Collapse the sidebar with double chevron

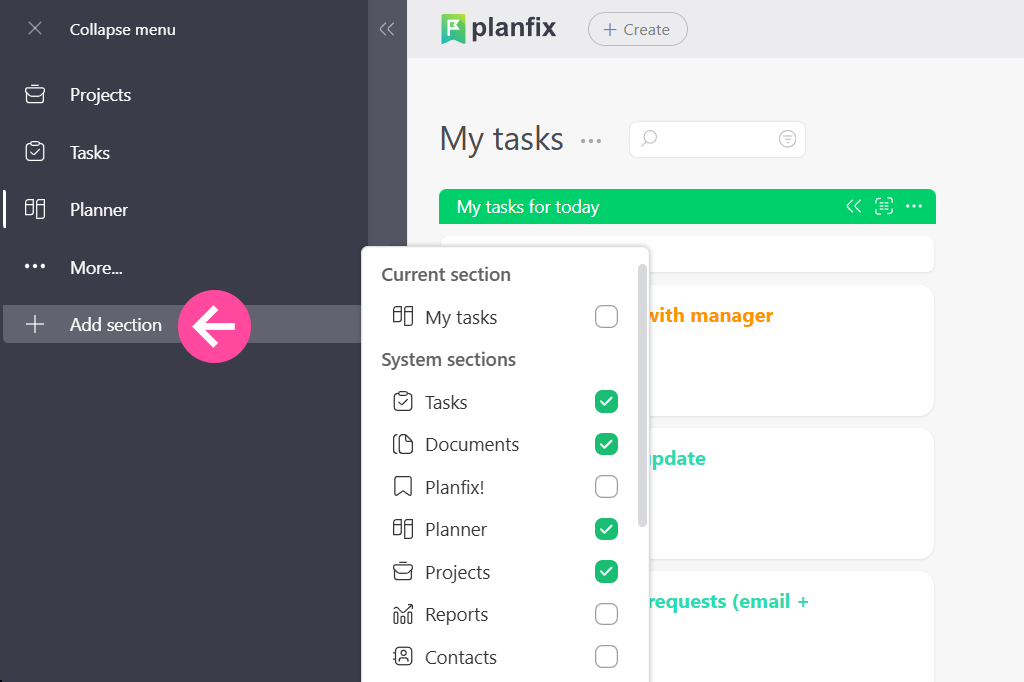[x=387, y=29]
